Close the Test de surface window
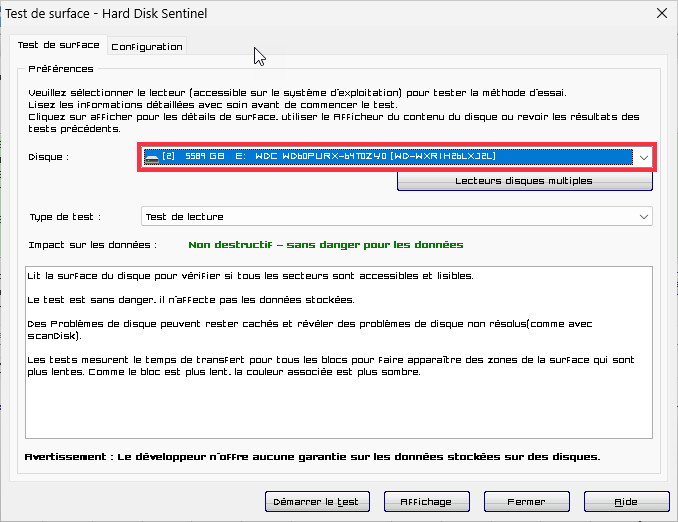This screenshot has height=522, width=678. (x=659, y=13)
